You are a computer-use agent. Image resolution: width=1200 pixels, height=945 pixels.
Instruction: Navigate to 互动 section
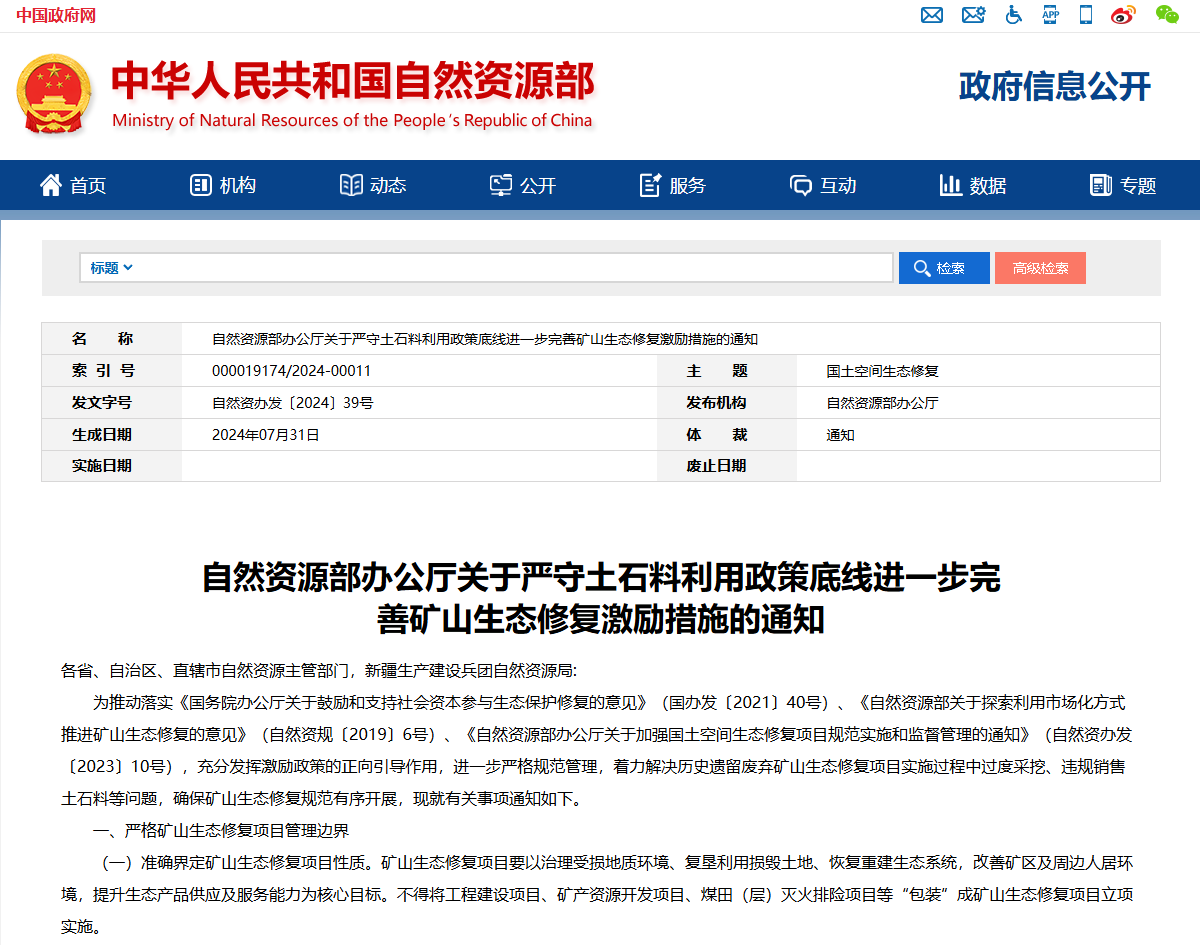click(x=823, y=185)
